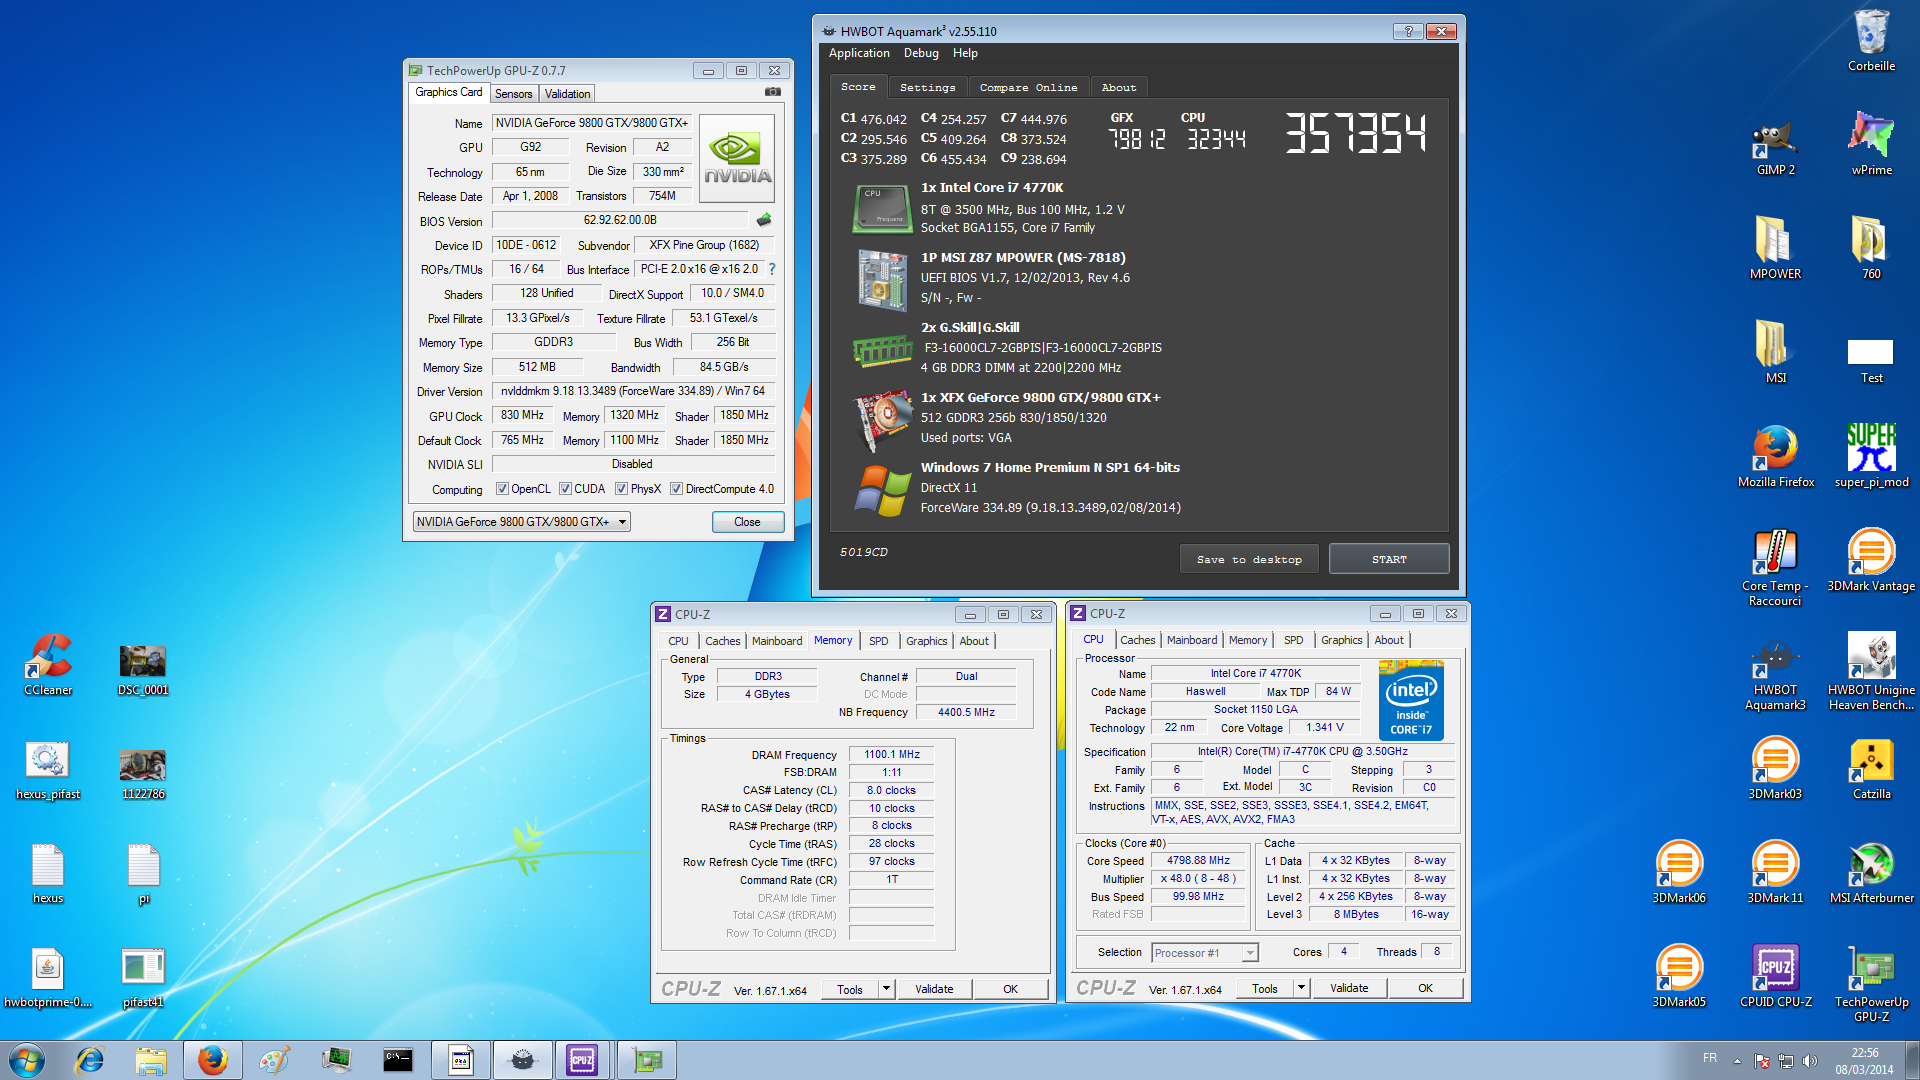Click START button in Aquamark
The height and width of the screenshot is (1080, 1920).
pyautogui.click(x=1389, y=559)
